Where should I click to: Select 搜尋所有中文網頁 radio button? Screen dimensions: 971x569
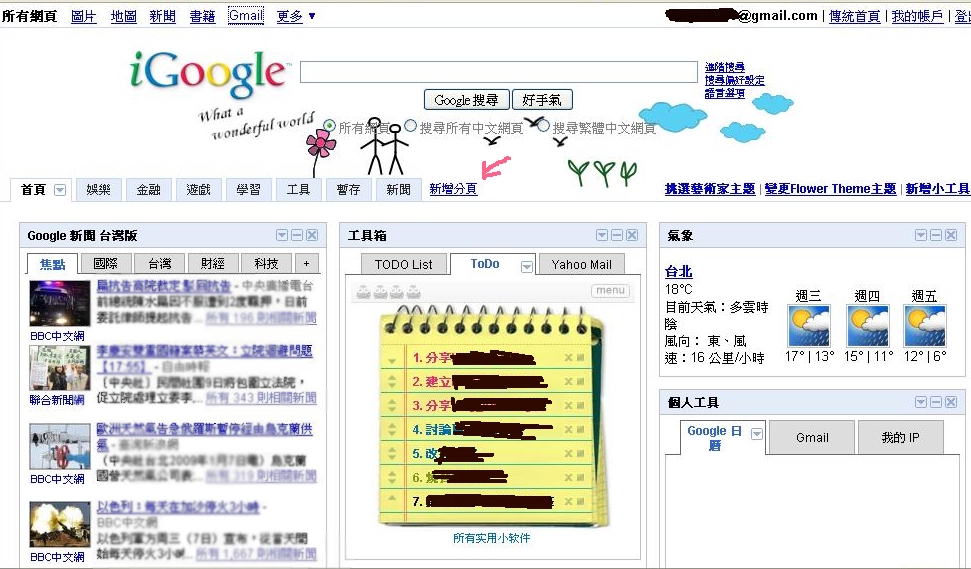point(410,126)
